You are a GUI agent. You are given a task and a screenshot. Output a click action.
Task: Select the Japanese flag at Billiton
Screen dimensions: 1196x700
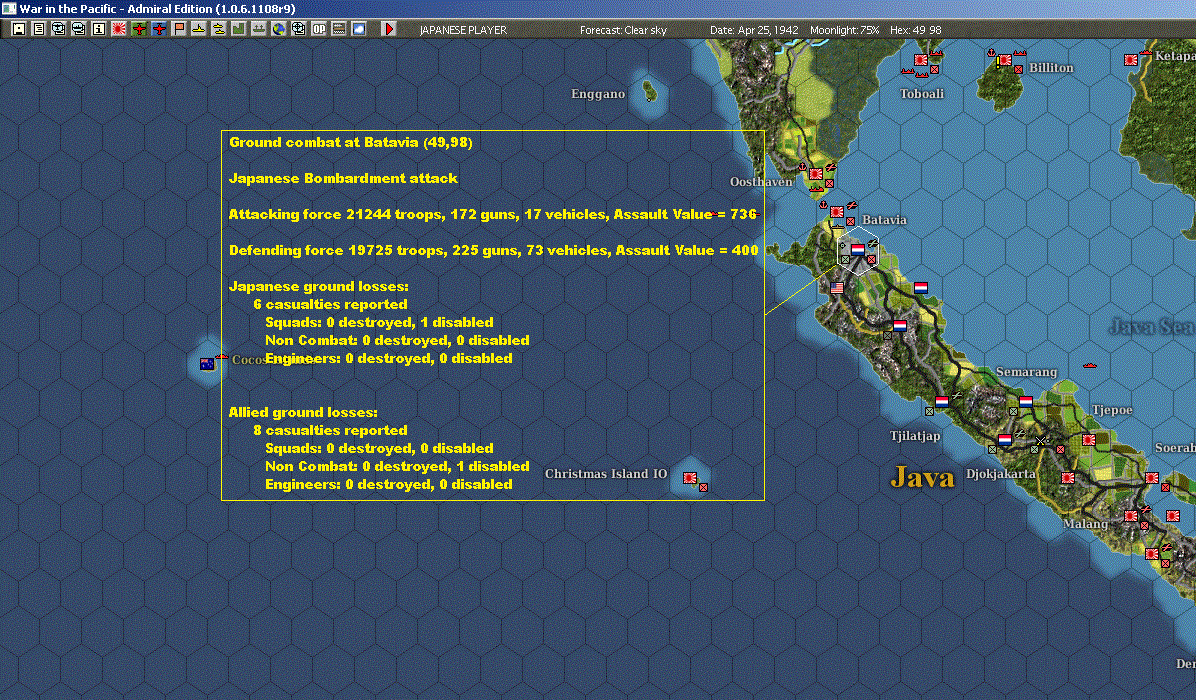point(1005,59)
